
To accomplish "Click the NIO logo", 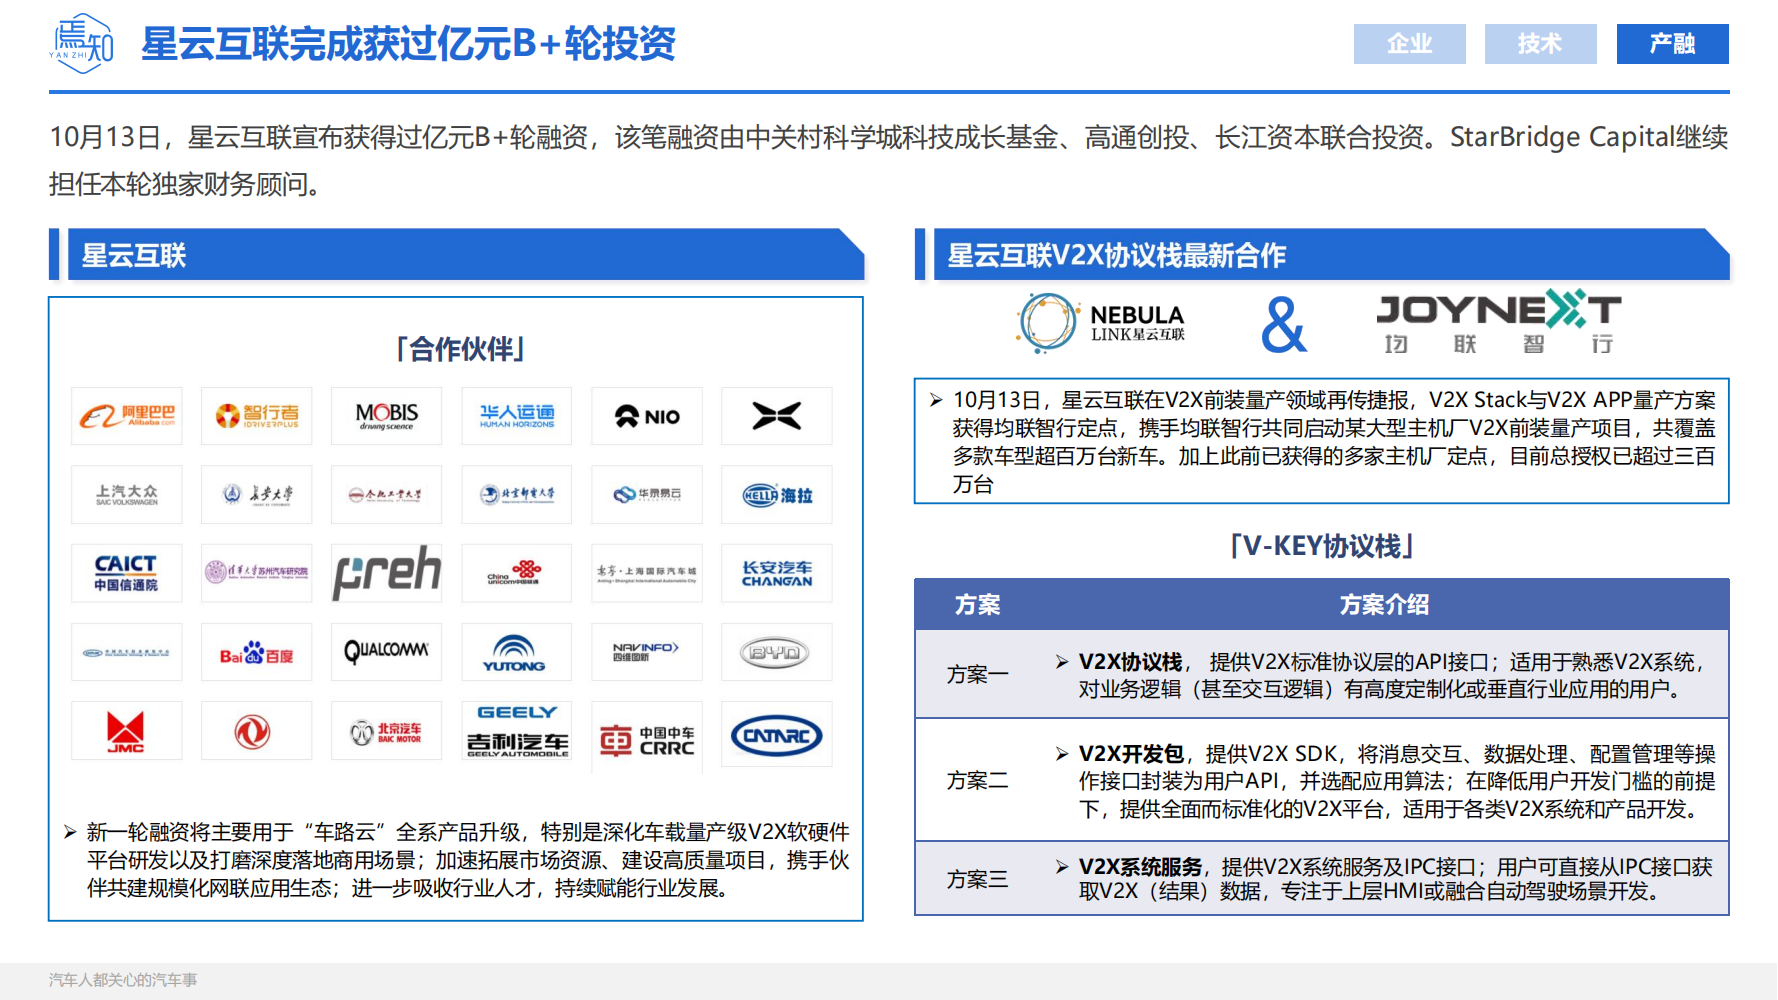I will pos(647,416).
